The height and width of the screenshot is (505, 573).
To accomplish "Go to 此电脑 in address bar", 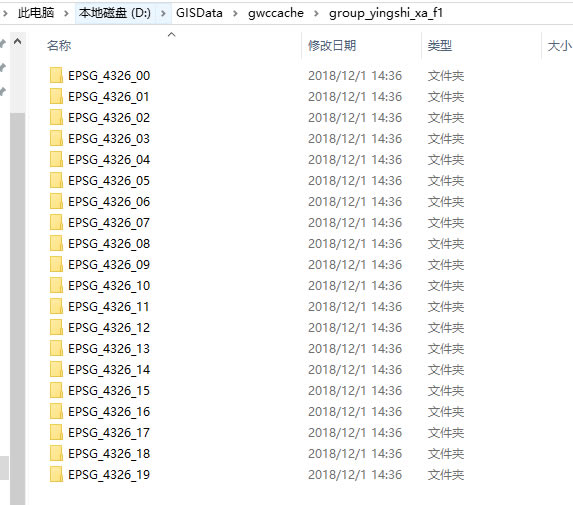I will [36, 13].
